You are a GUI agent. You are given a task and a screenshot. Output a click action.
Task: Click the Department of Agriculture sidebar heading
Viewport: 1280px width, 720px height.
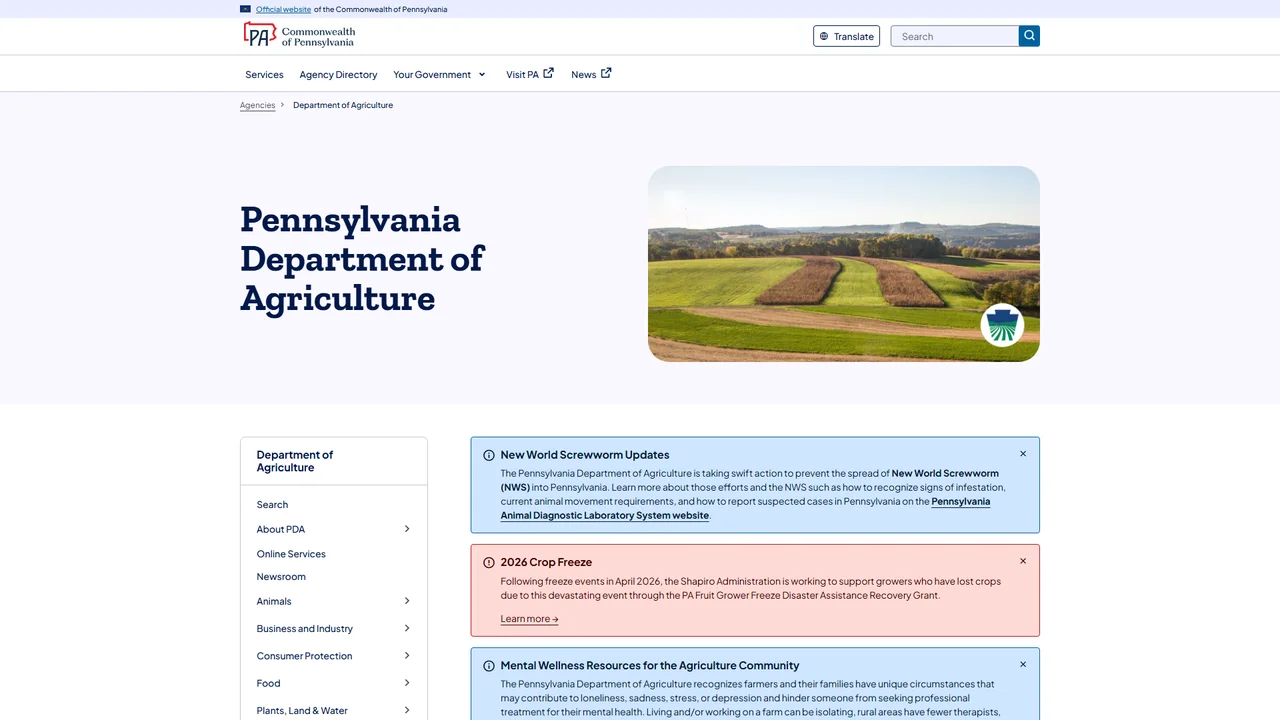[x=295, y=461]
